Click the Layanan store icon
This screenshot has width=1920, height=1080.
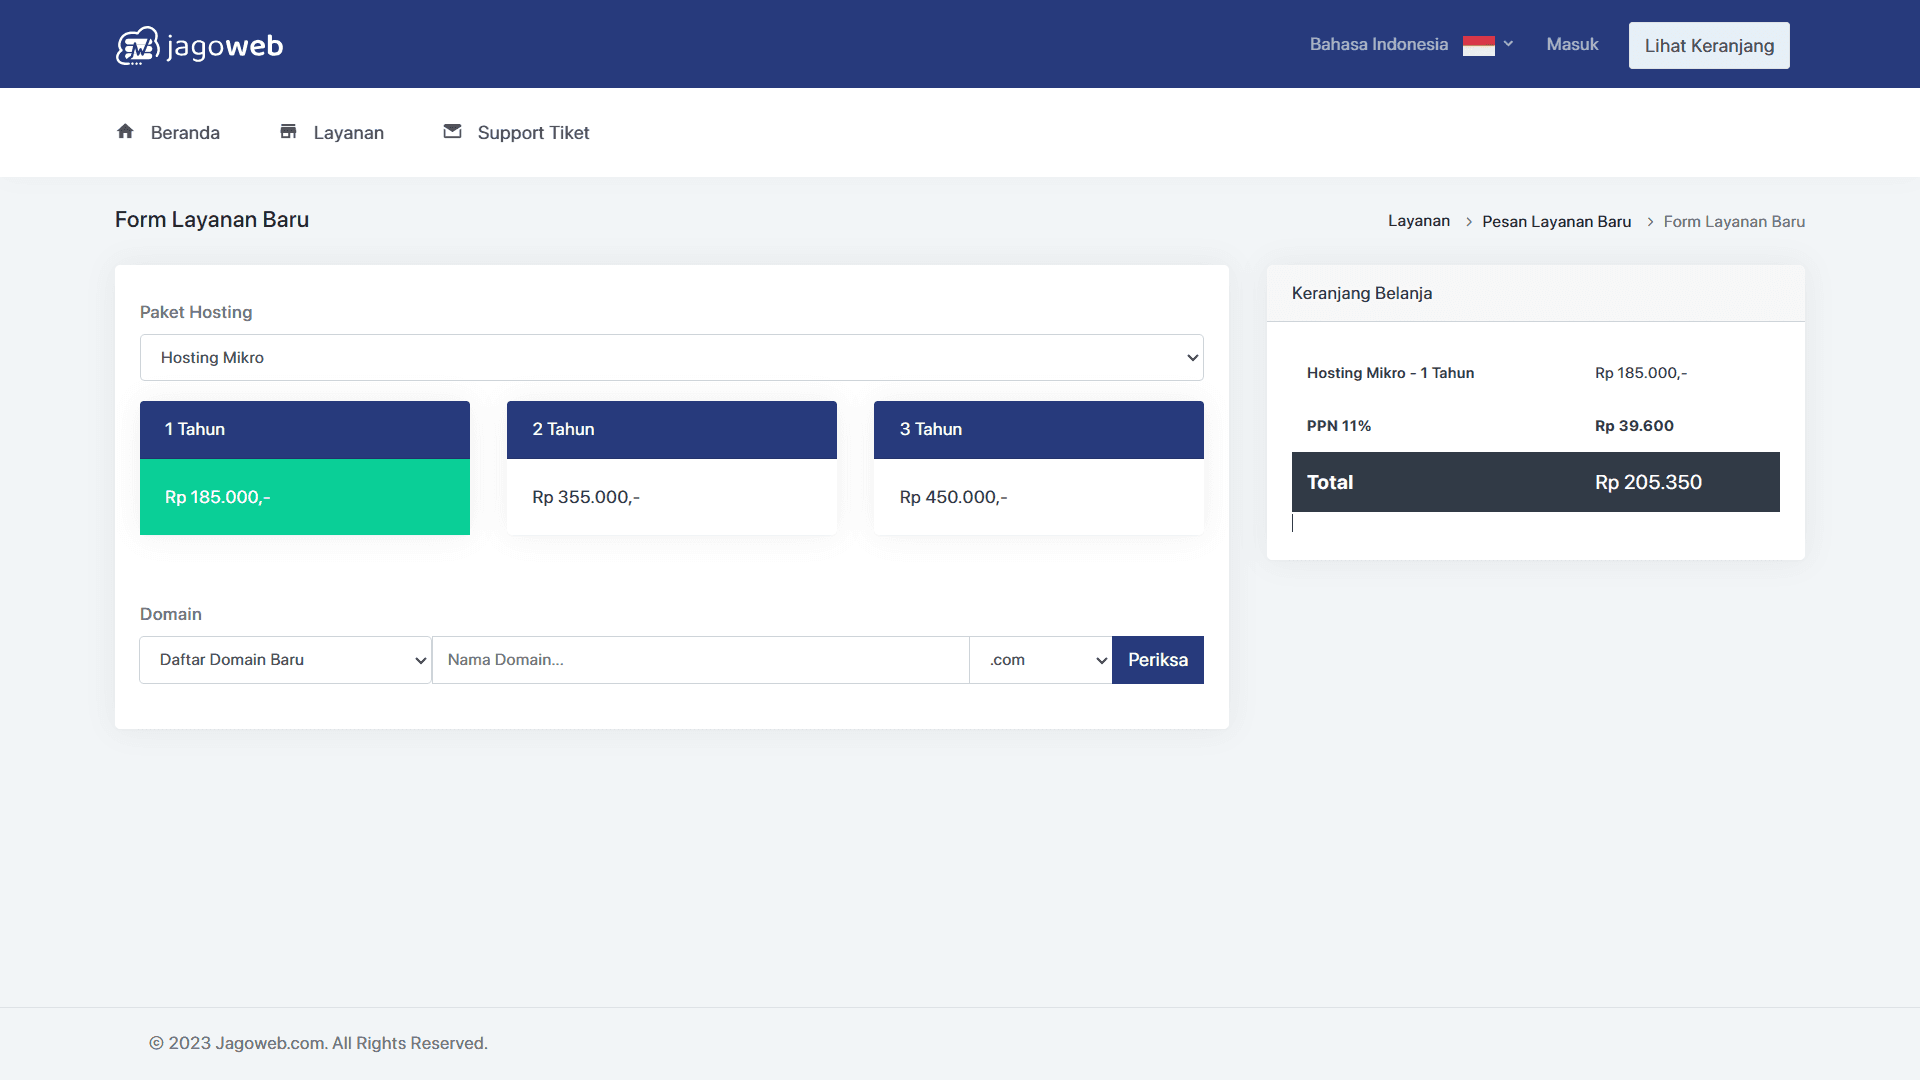click(288, 131)
